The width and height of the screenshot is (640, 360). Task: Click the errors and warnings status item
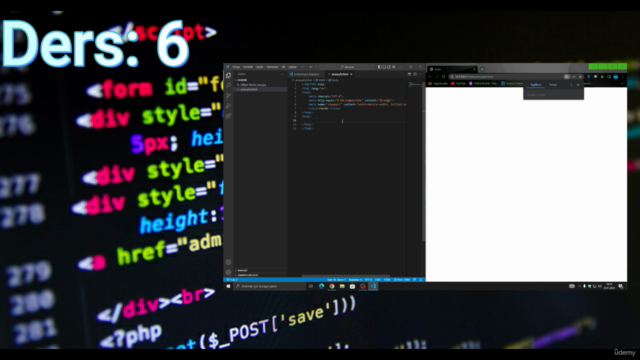click(x=231, y=280)
